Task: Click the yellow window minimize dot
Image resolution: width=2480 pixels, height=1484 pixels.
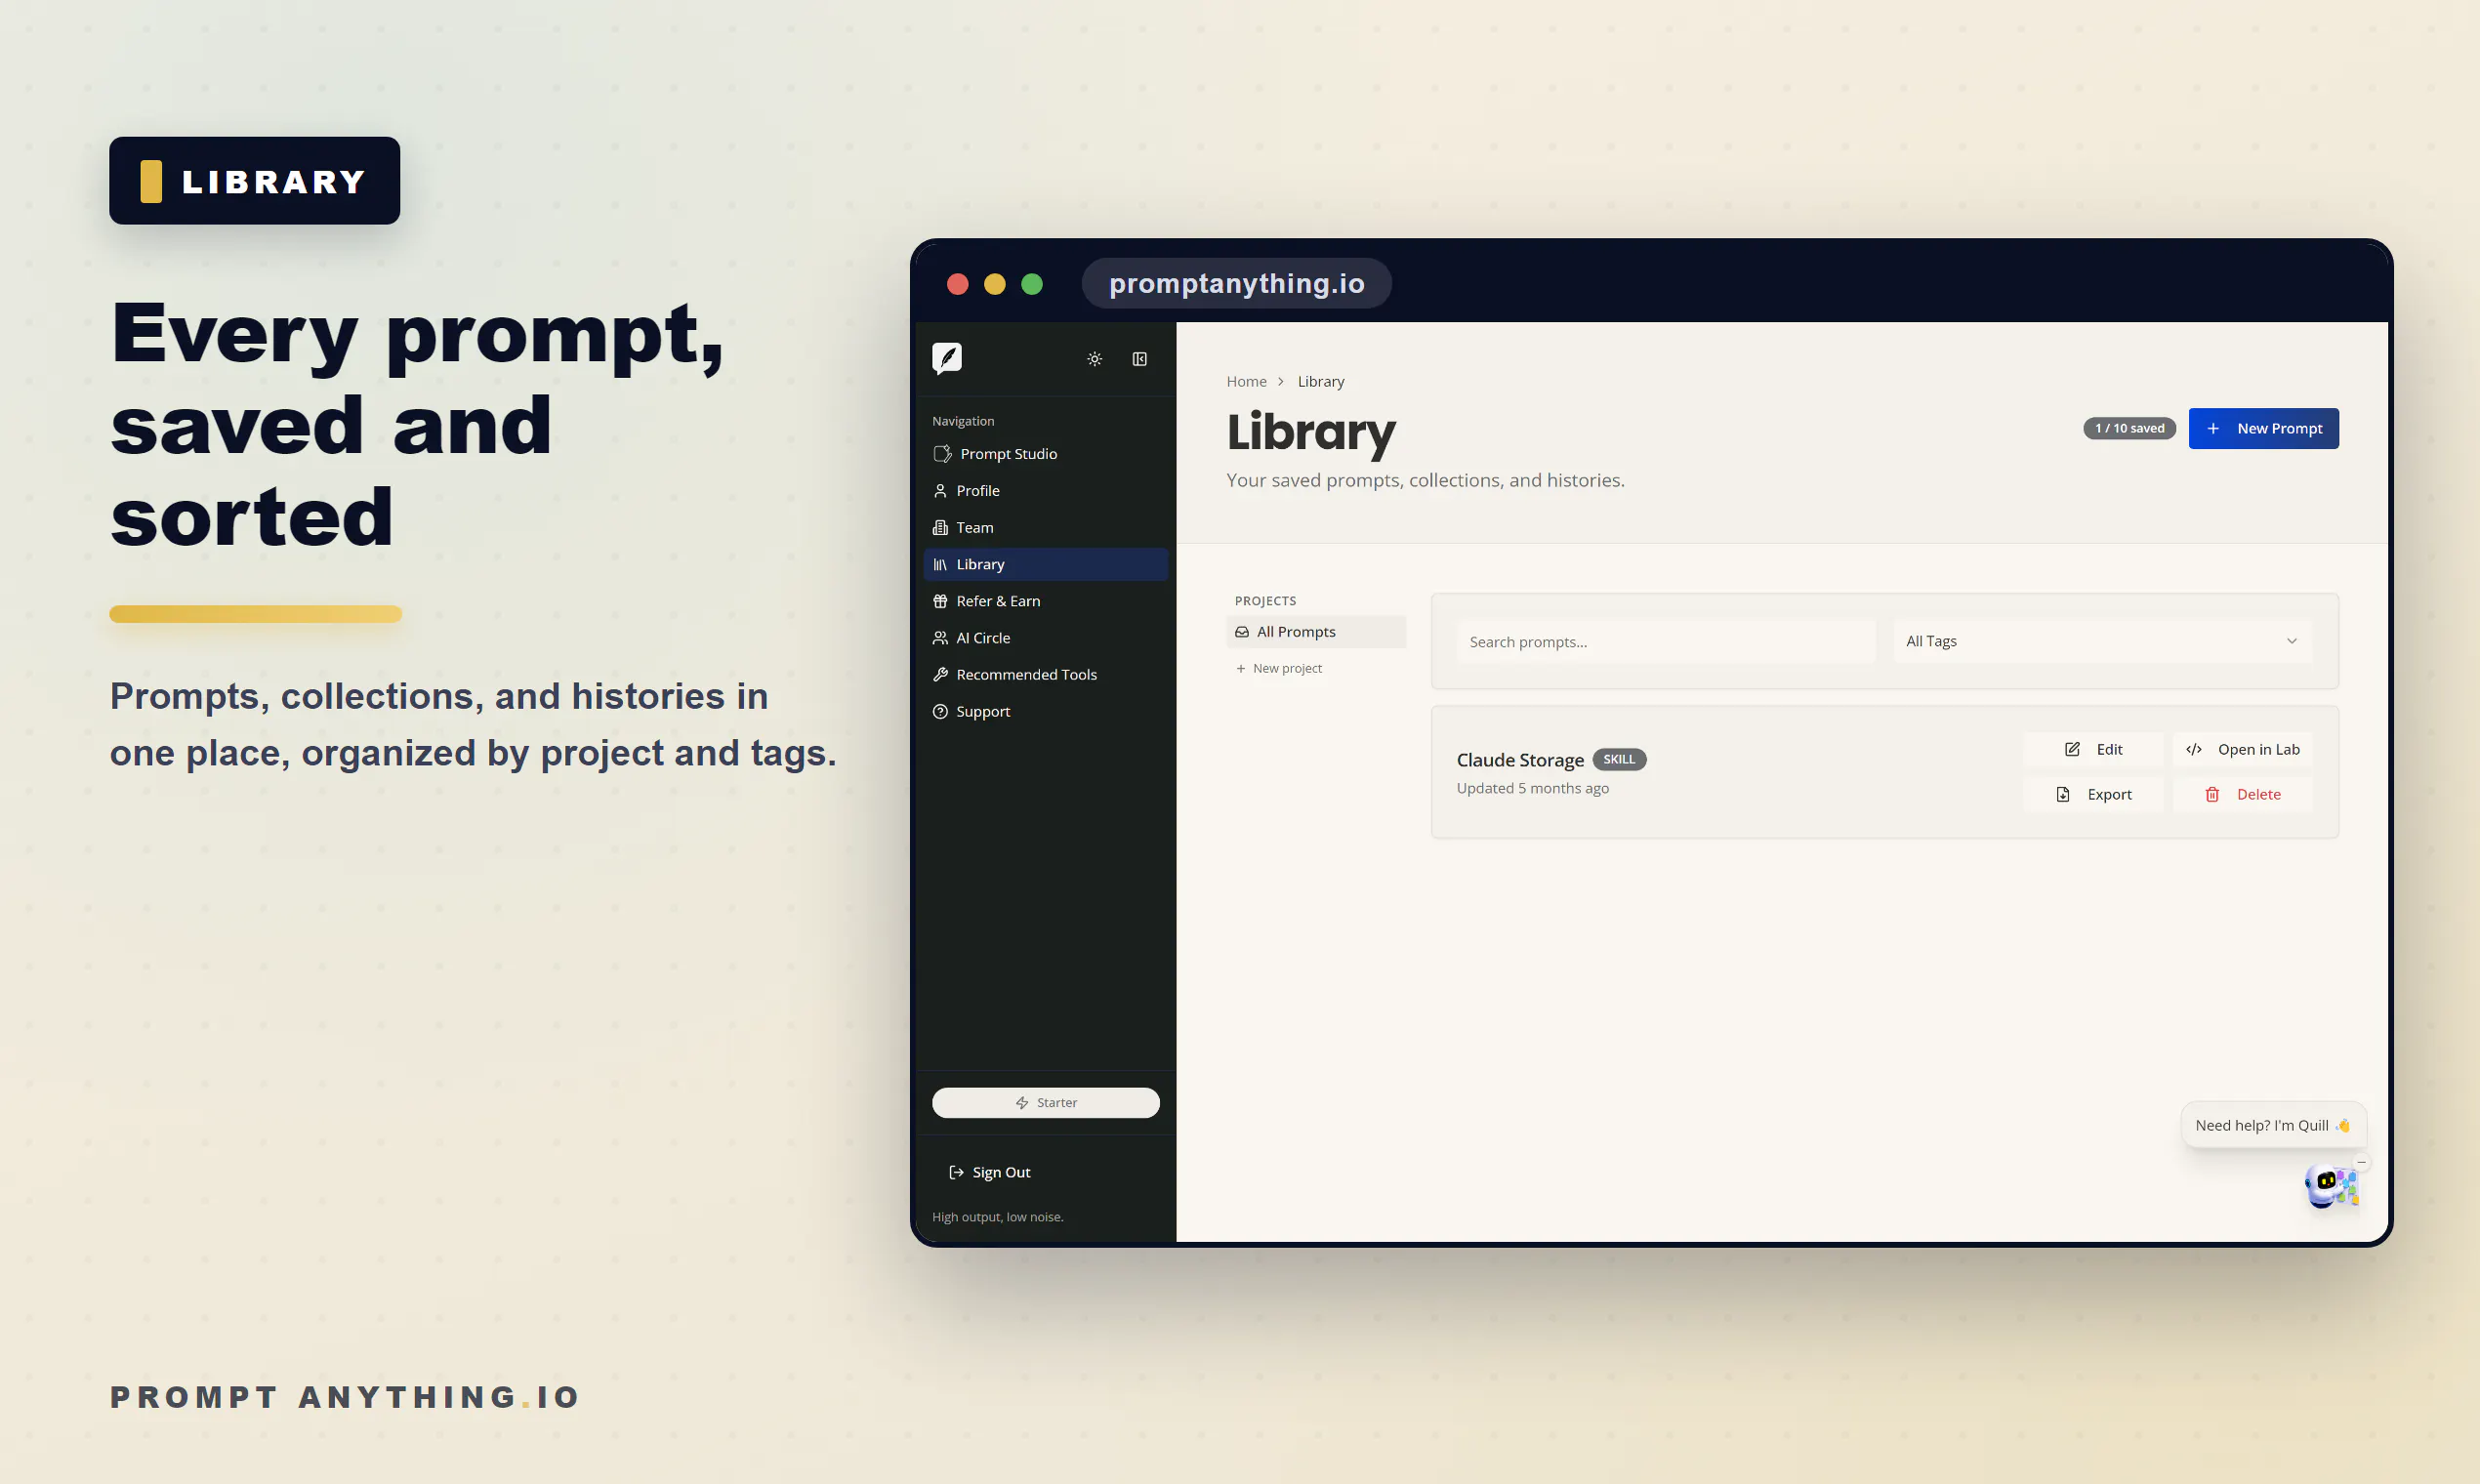Action: pyautogui.click(x=994, y=284)
